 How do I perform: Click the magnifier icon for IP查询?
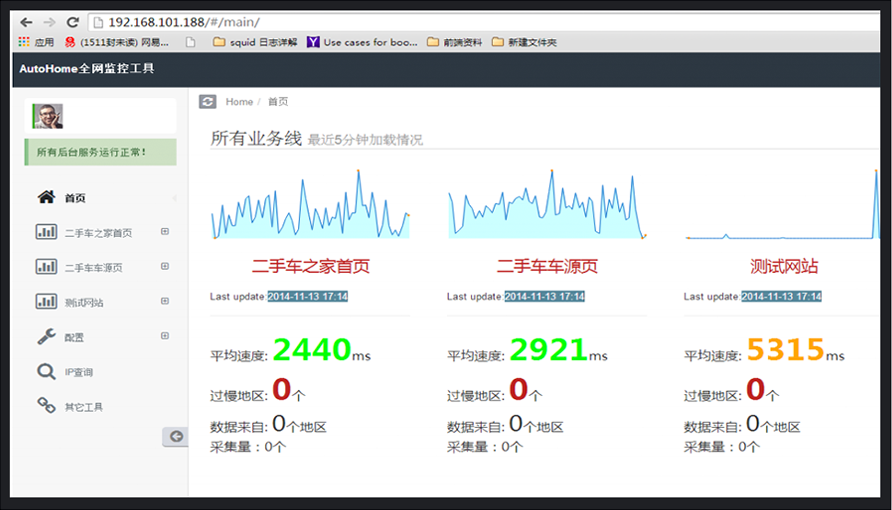[46, 372]
